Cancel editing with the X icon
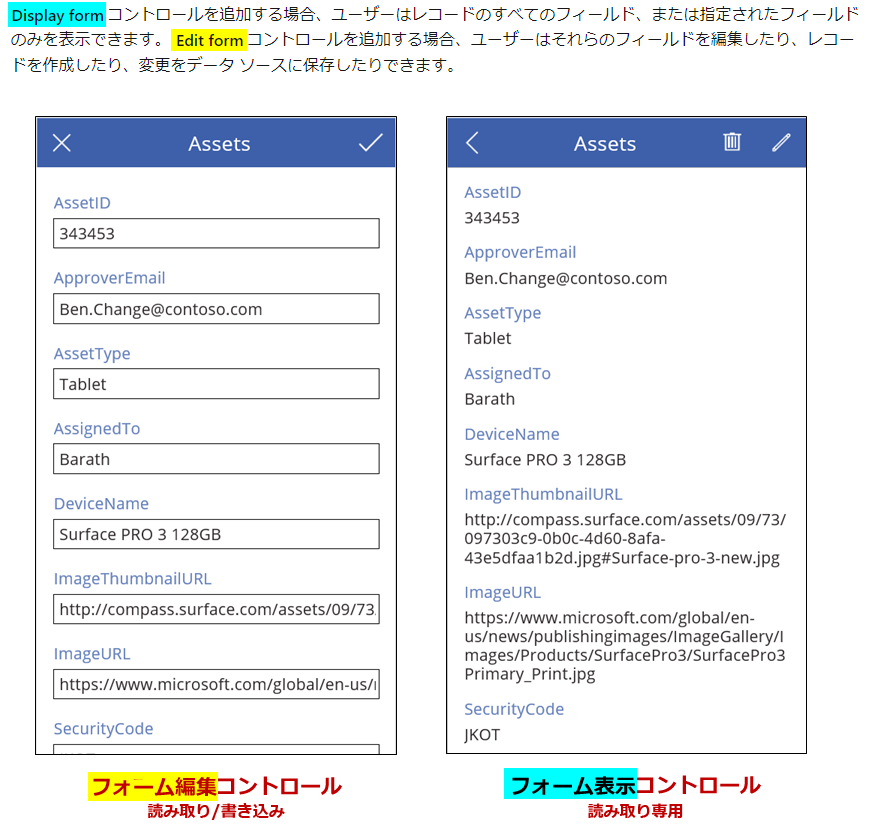 pyautogui.click(x=62, y=142)
